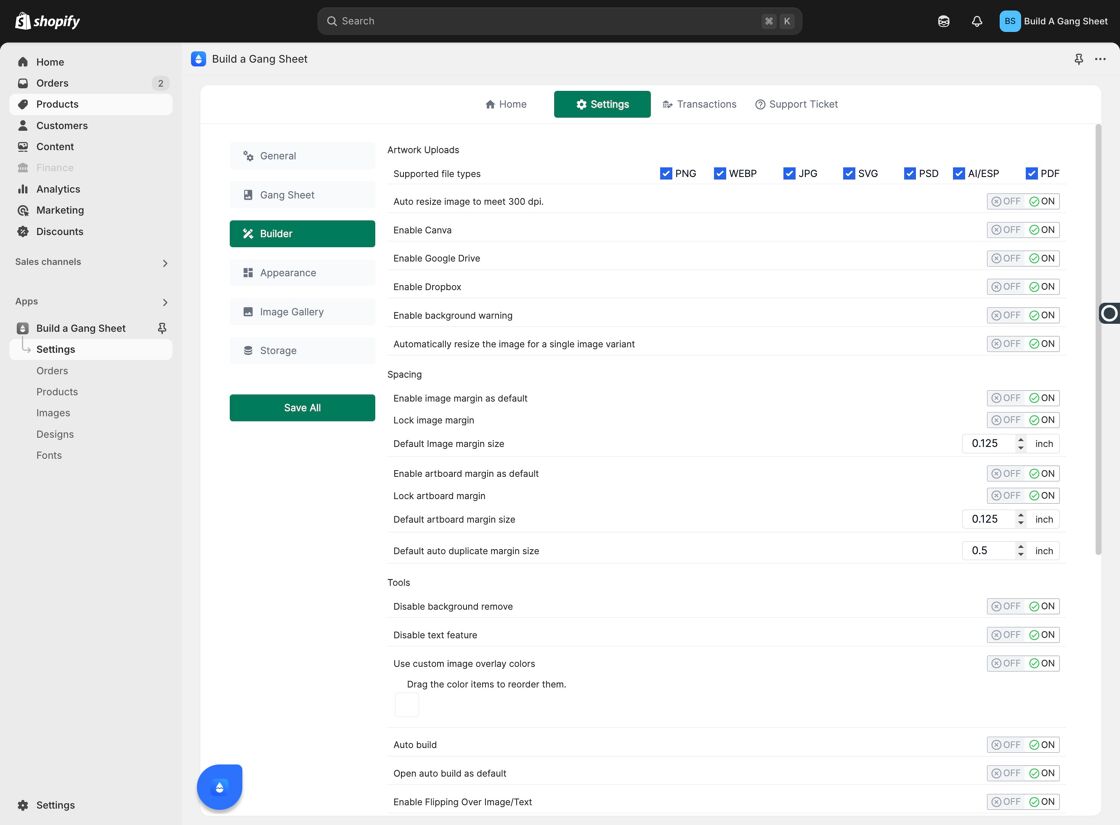Click the Default Image margin size input
The image size is (1120, 825).
(989, 444)
